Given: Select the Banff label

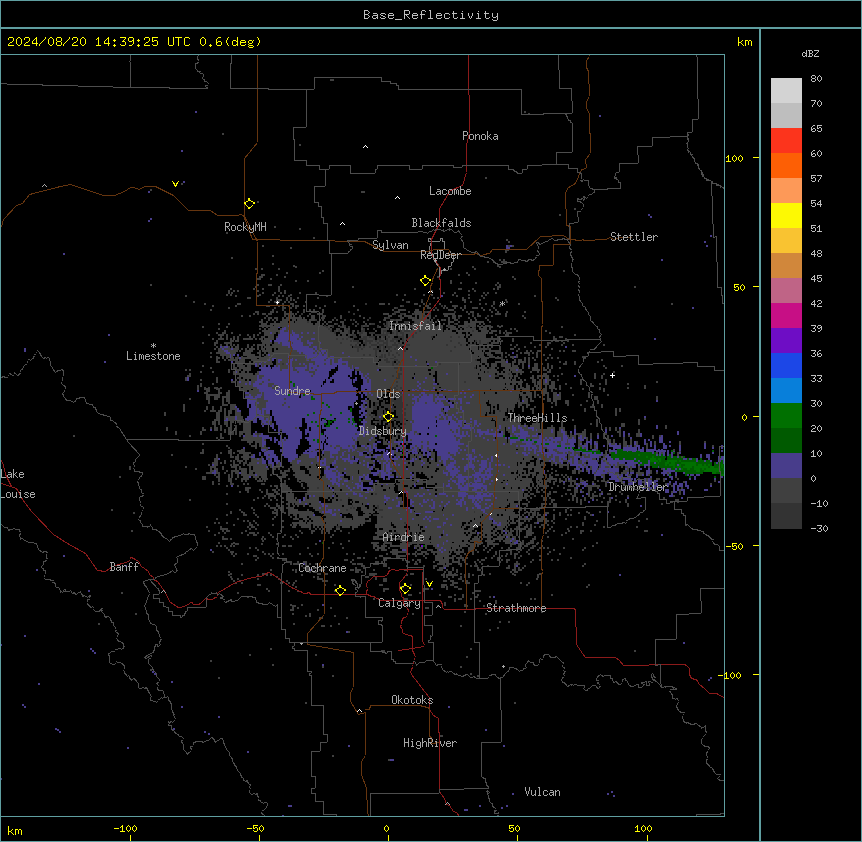Looking at the screenshot, I should click(124, 567).
